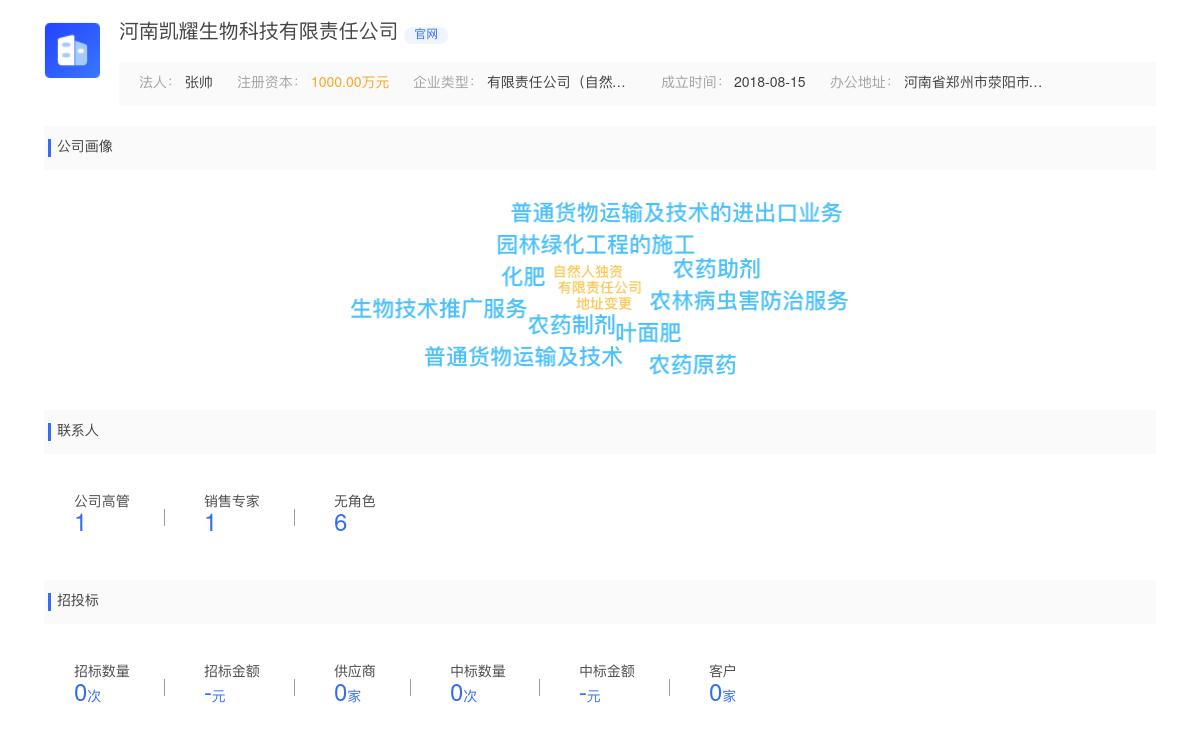Viewport: 1200px width, 752px height.
Task: Click legal representative name 张帅
Action: pos(199,83)
